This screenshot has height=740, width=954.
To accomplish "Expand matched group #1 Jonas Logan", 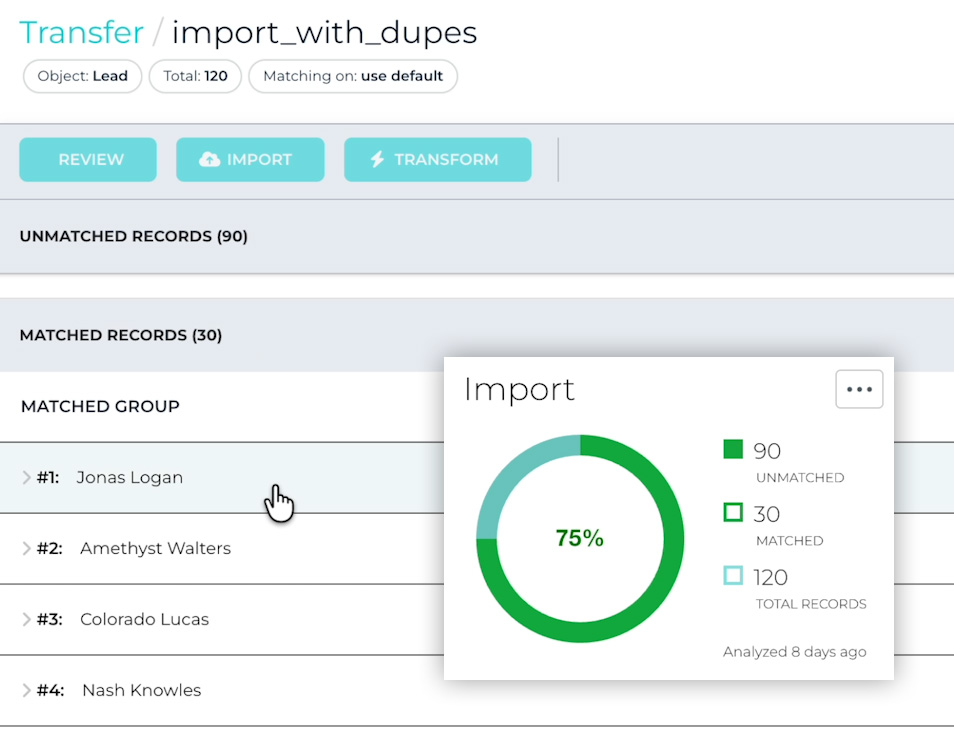I will tap(27, 477).
